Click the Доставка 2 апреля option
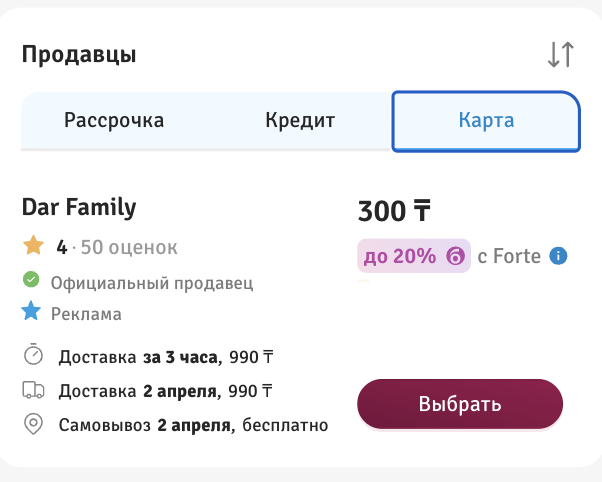The image size is (602, 482). 166,391
